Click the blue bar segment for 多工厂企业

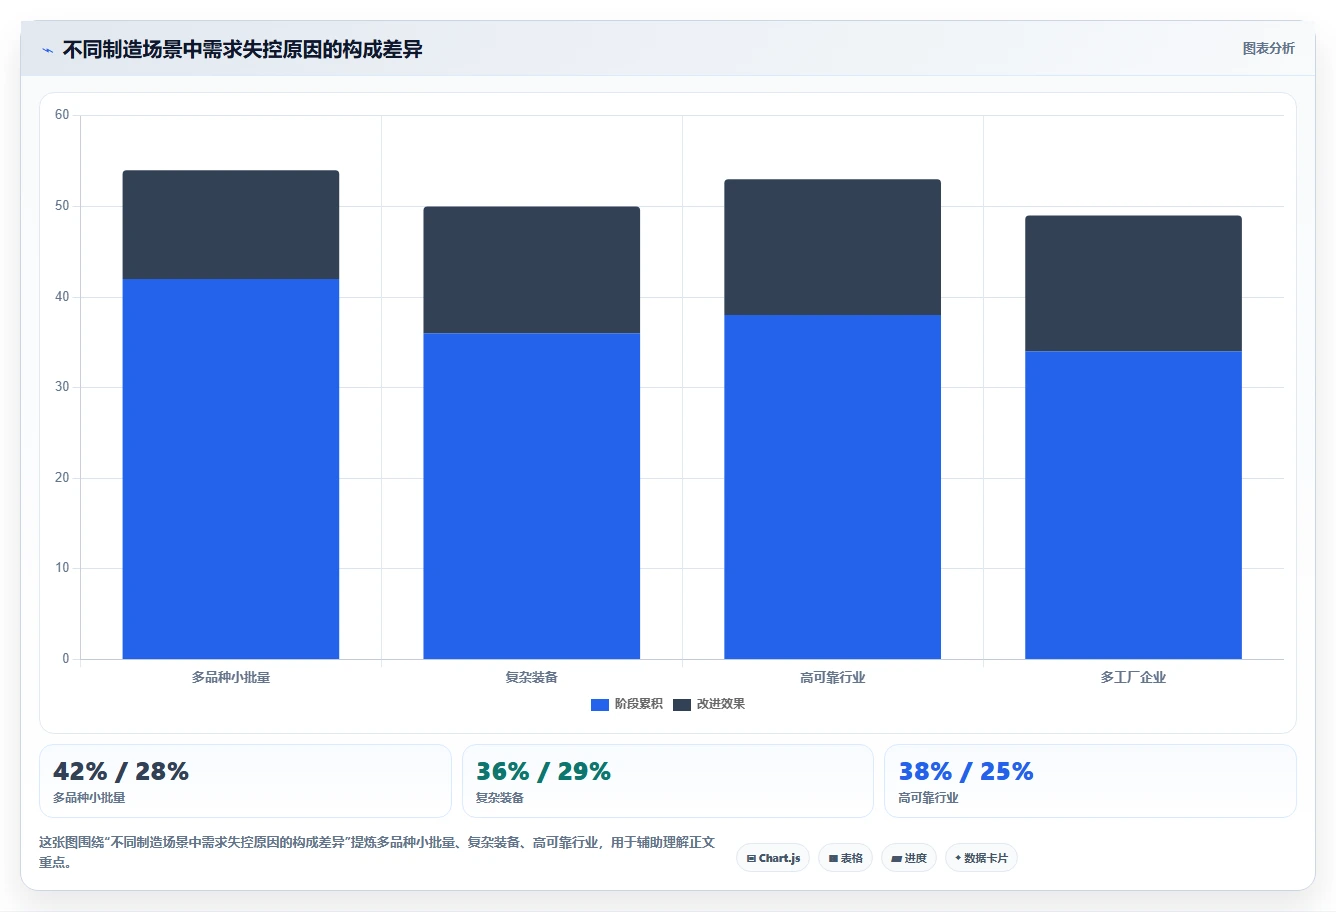pyautogui.click(x=1134, y=505)
